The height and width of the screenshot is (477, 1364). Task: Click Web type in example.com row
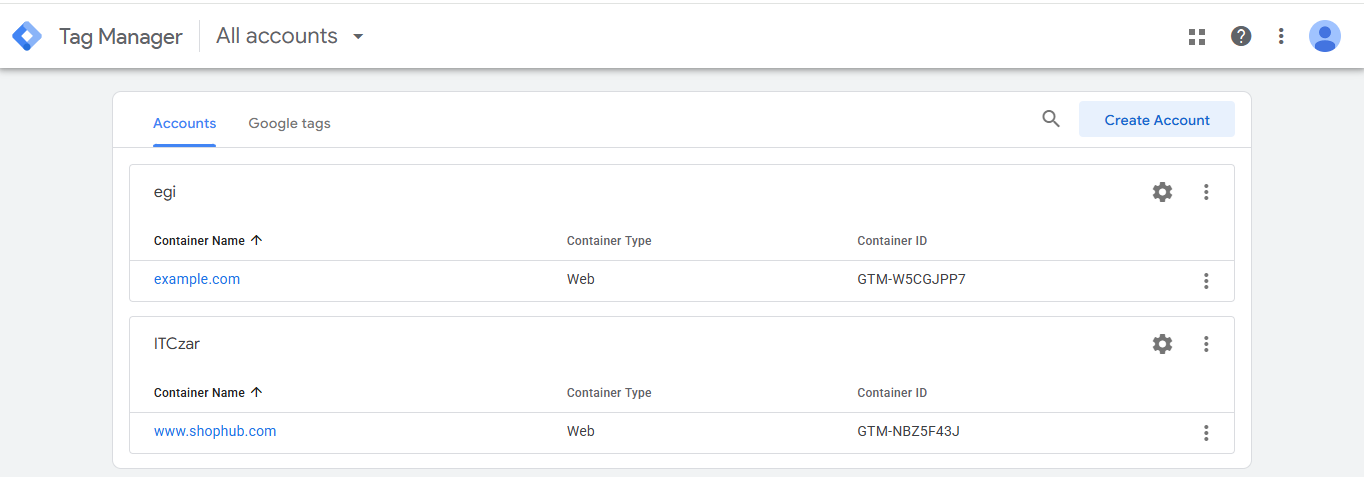point(581,279)
